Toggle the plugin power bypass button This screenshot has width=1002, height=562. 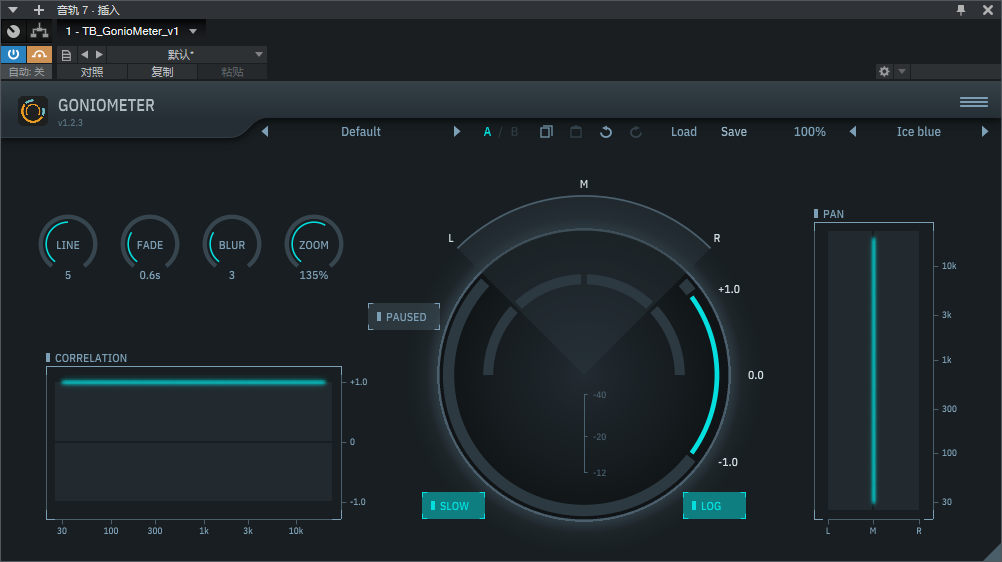click(13, 54)
